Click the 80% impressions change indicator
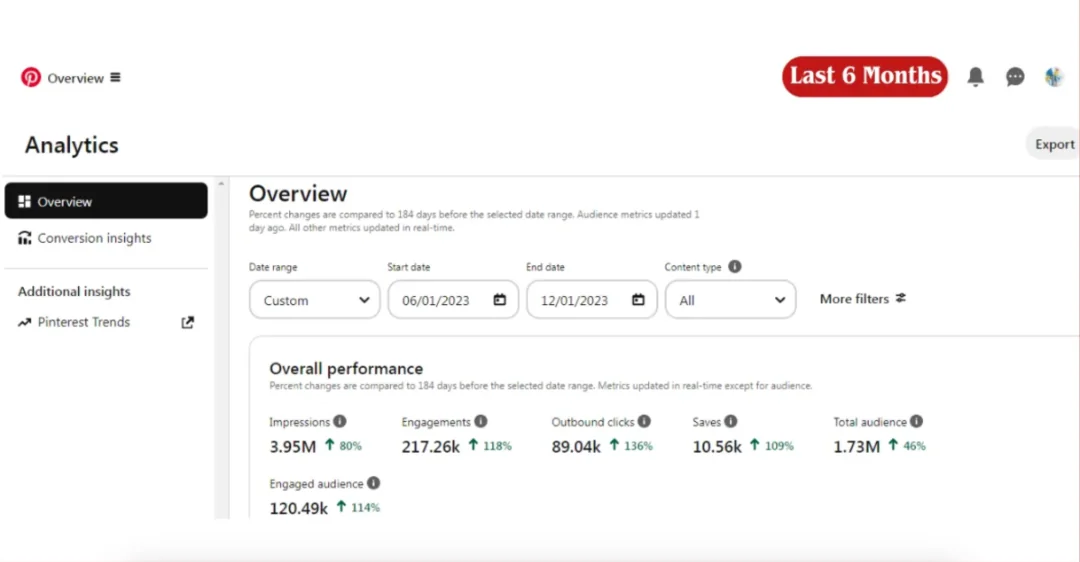Viewport: 1080px width, 562px height. click(343, 446)
